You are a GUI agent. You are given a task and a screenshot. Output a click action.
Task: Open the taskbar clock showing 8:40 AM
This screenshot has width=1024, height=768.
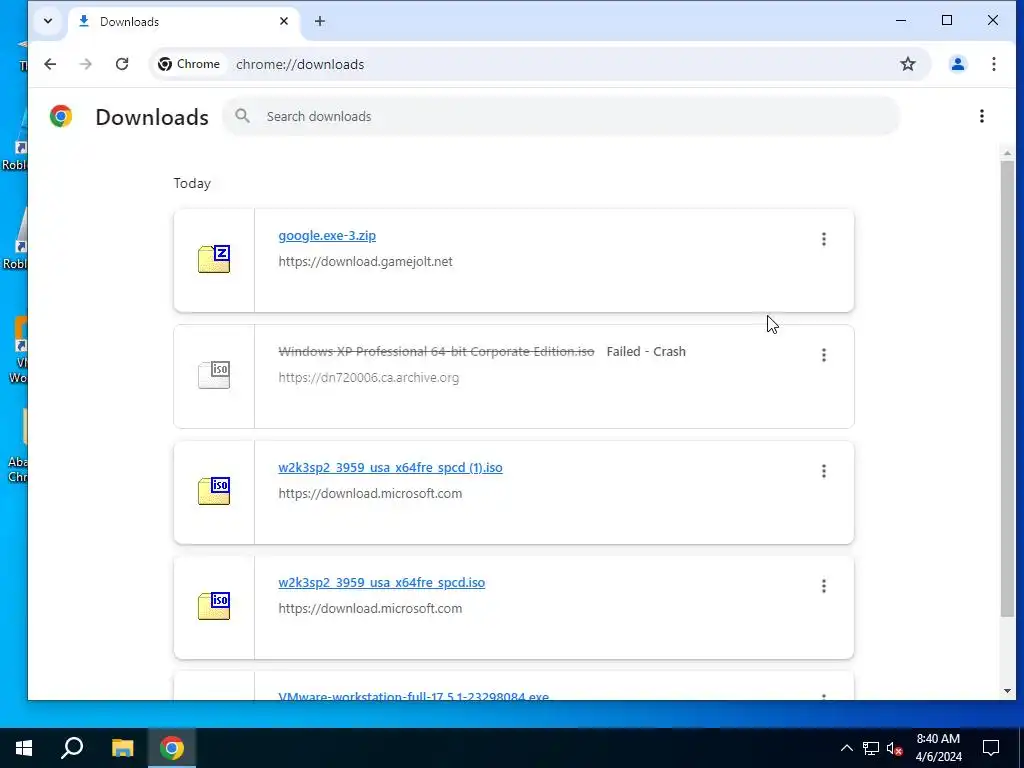(938, 748)
